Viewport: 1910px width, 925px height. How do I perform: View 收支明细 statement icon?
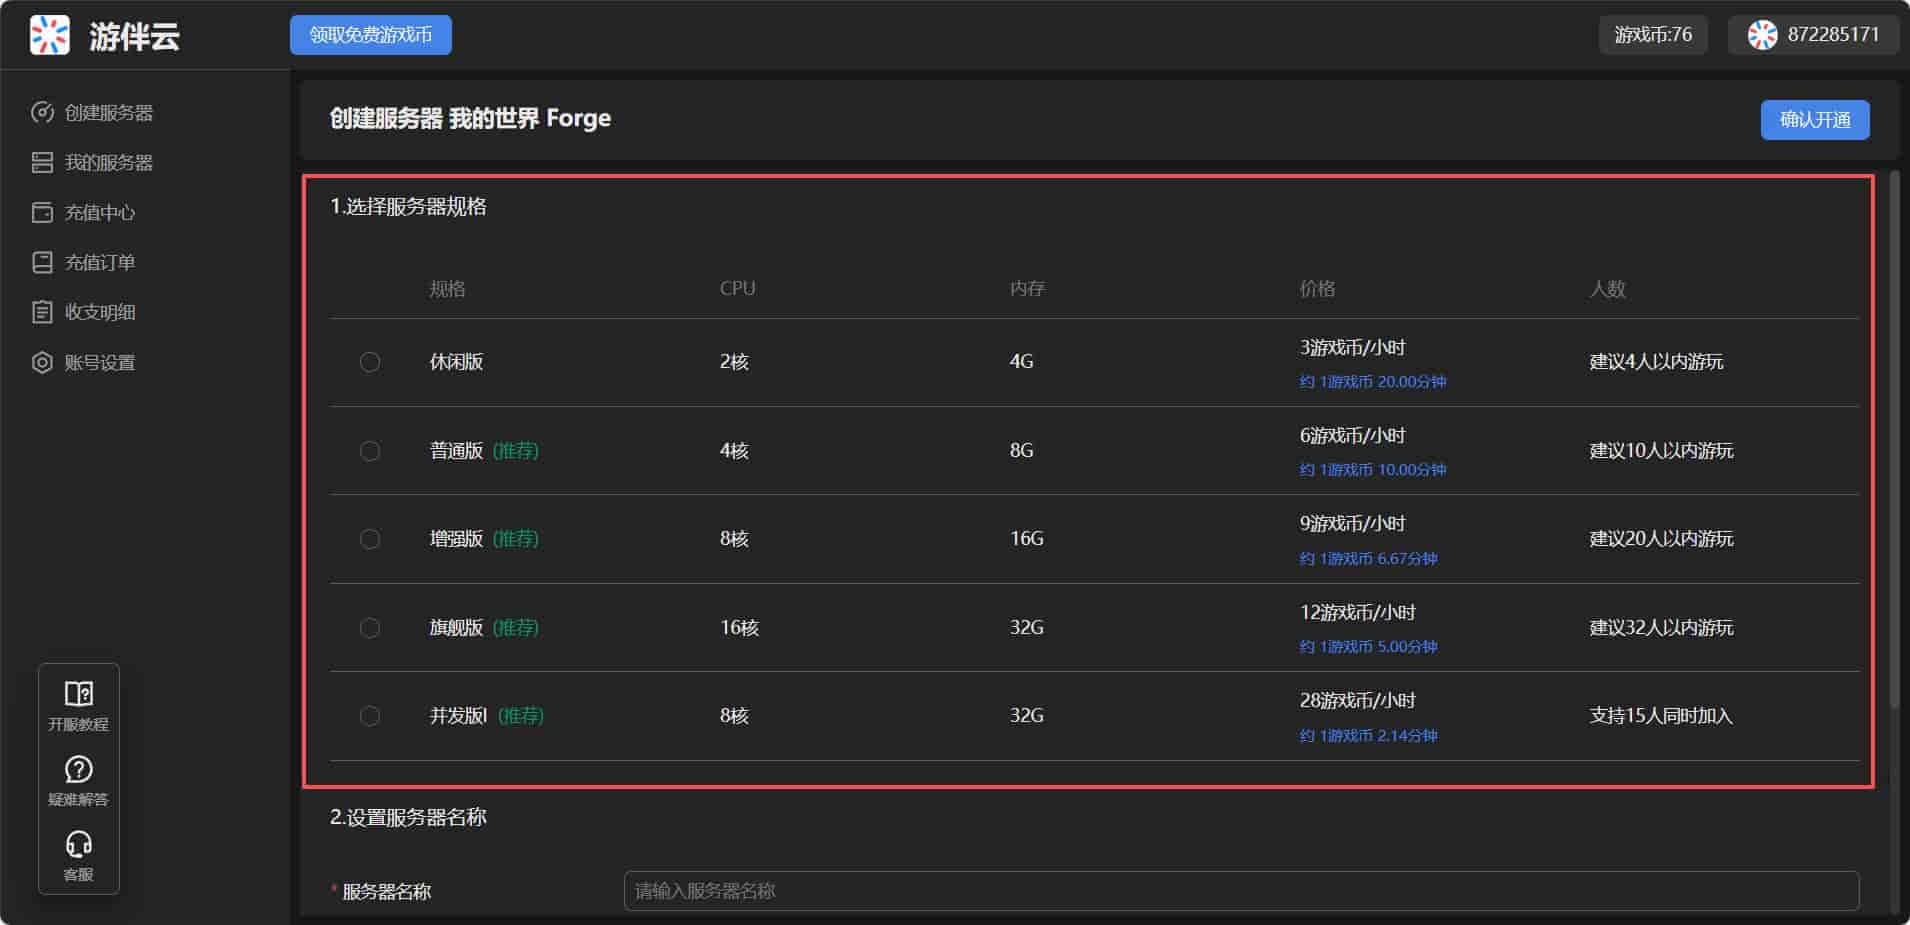pos(42,313)
